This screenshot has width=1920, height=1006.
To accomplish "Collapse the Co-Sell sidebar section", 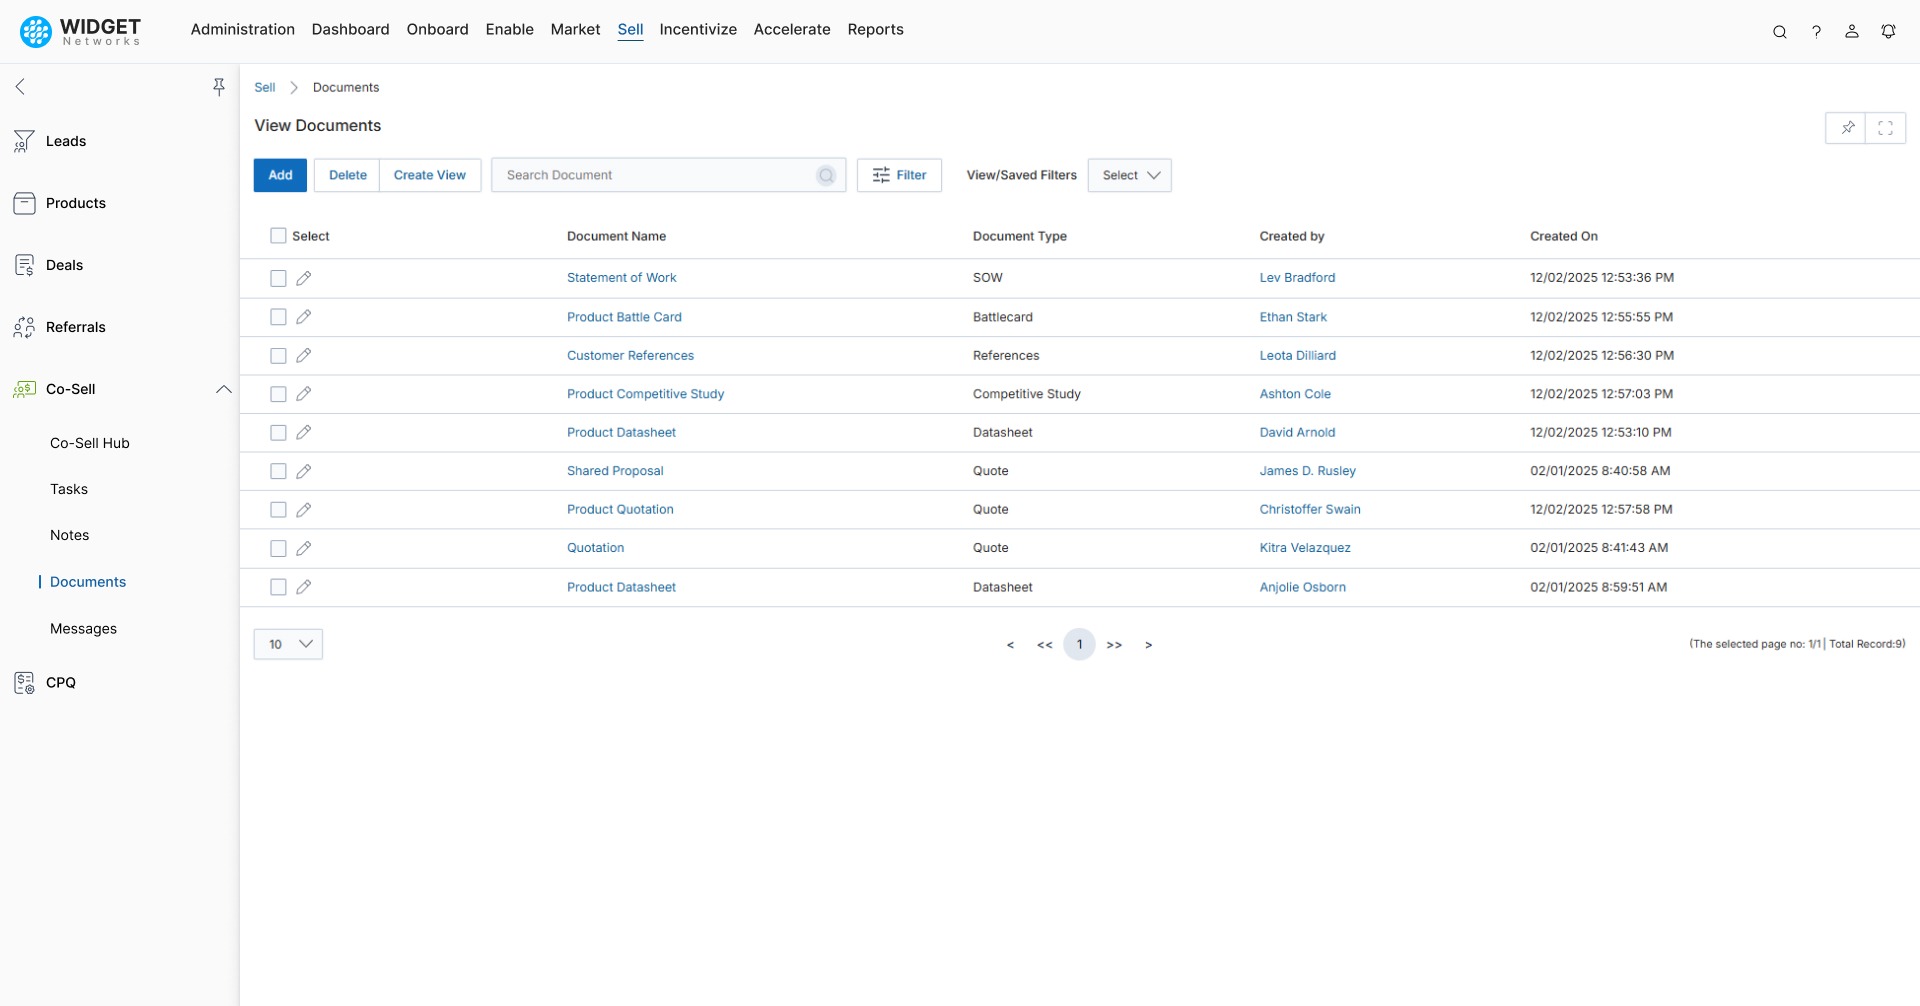I will pos(223,389).
